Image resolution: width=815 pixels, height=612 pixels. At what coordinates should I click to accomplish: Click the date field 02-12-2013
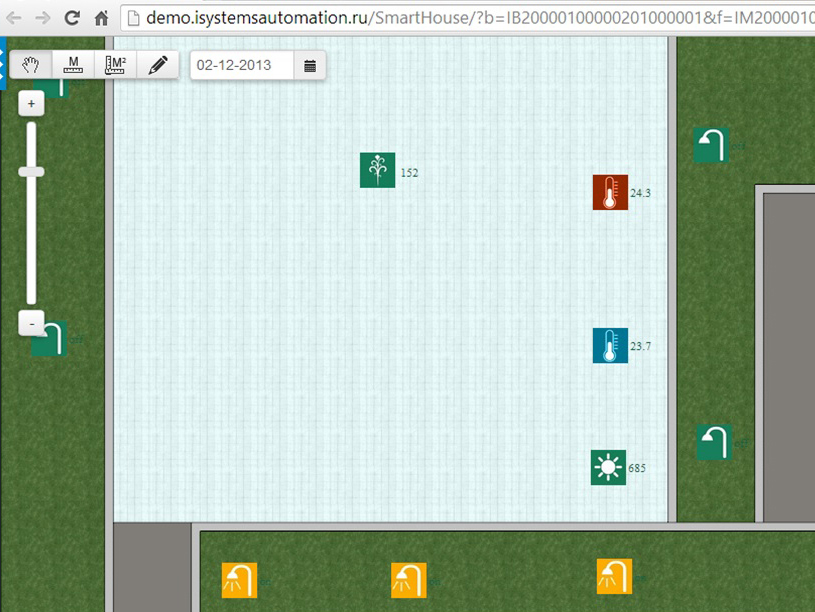coord(242,66)
